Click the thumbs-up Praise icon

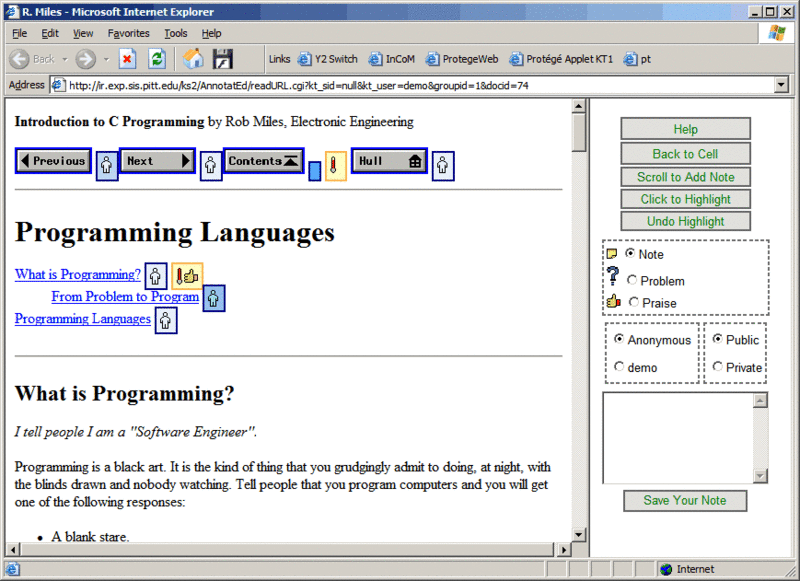click(x=613, y=301)
